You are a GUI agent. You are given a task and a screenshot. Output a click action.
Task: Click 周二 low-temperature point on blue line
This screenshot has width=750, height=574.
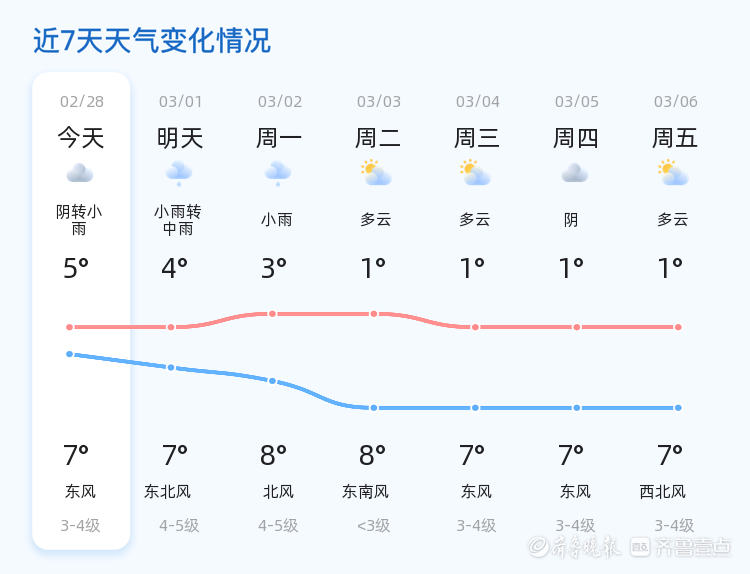374,408
